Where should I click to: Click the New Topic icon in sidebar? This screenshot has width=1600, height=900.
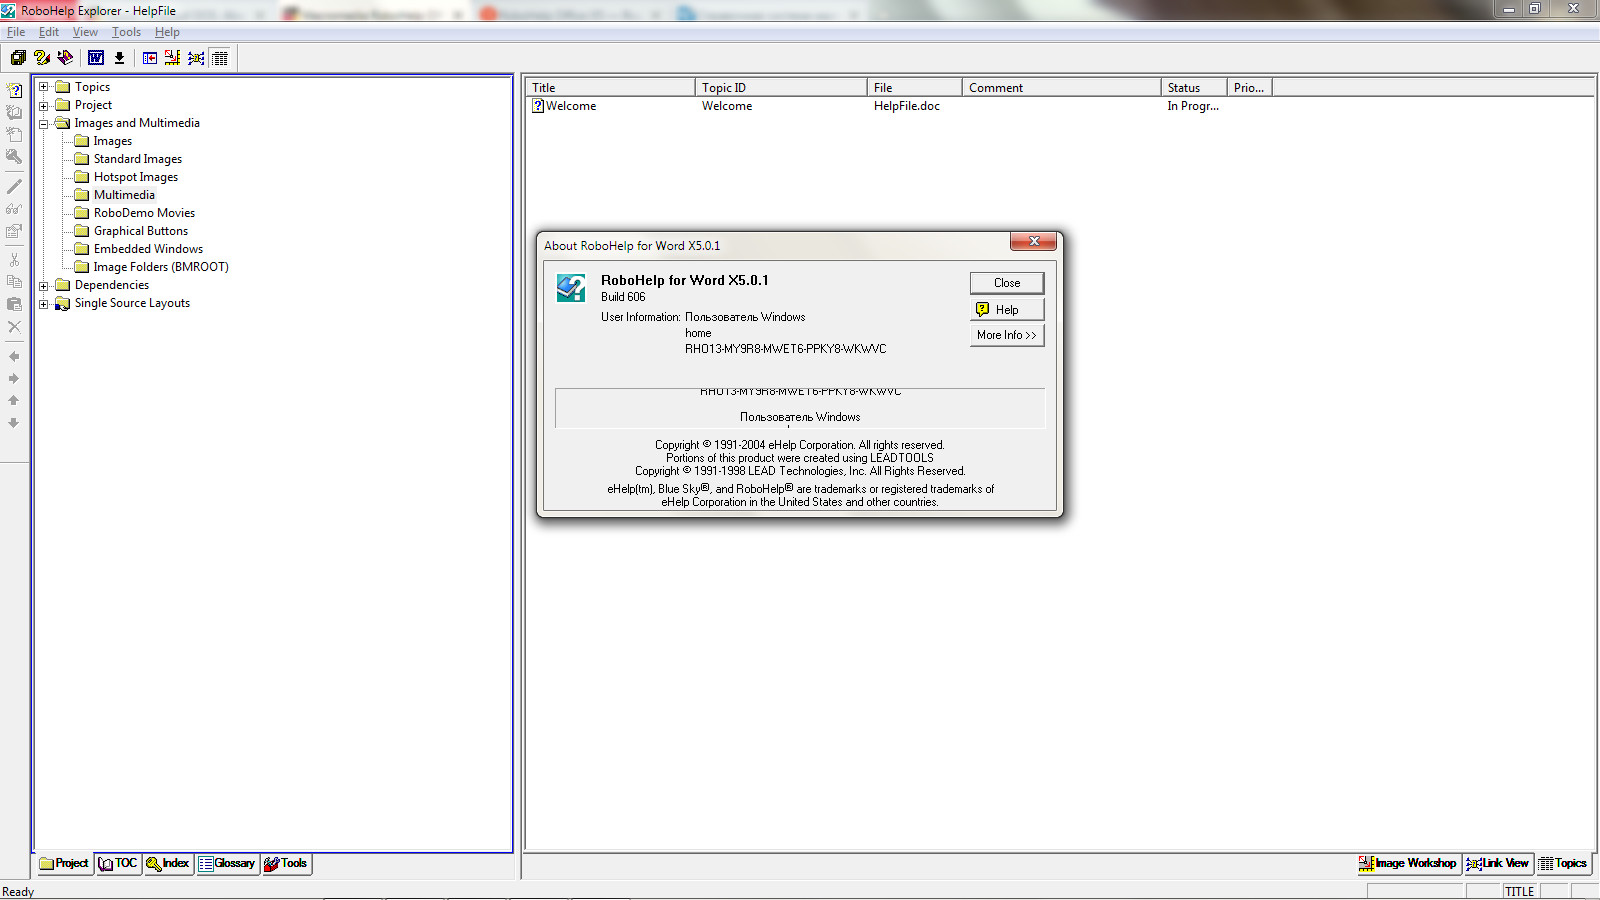pos(14,90)
